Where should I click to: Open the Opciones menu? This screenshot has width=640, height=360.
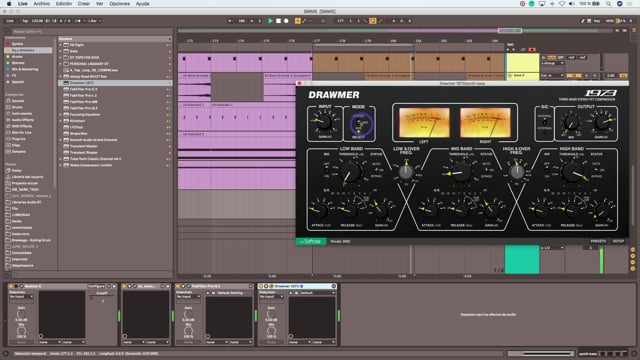(x=119, y=4)
